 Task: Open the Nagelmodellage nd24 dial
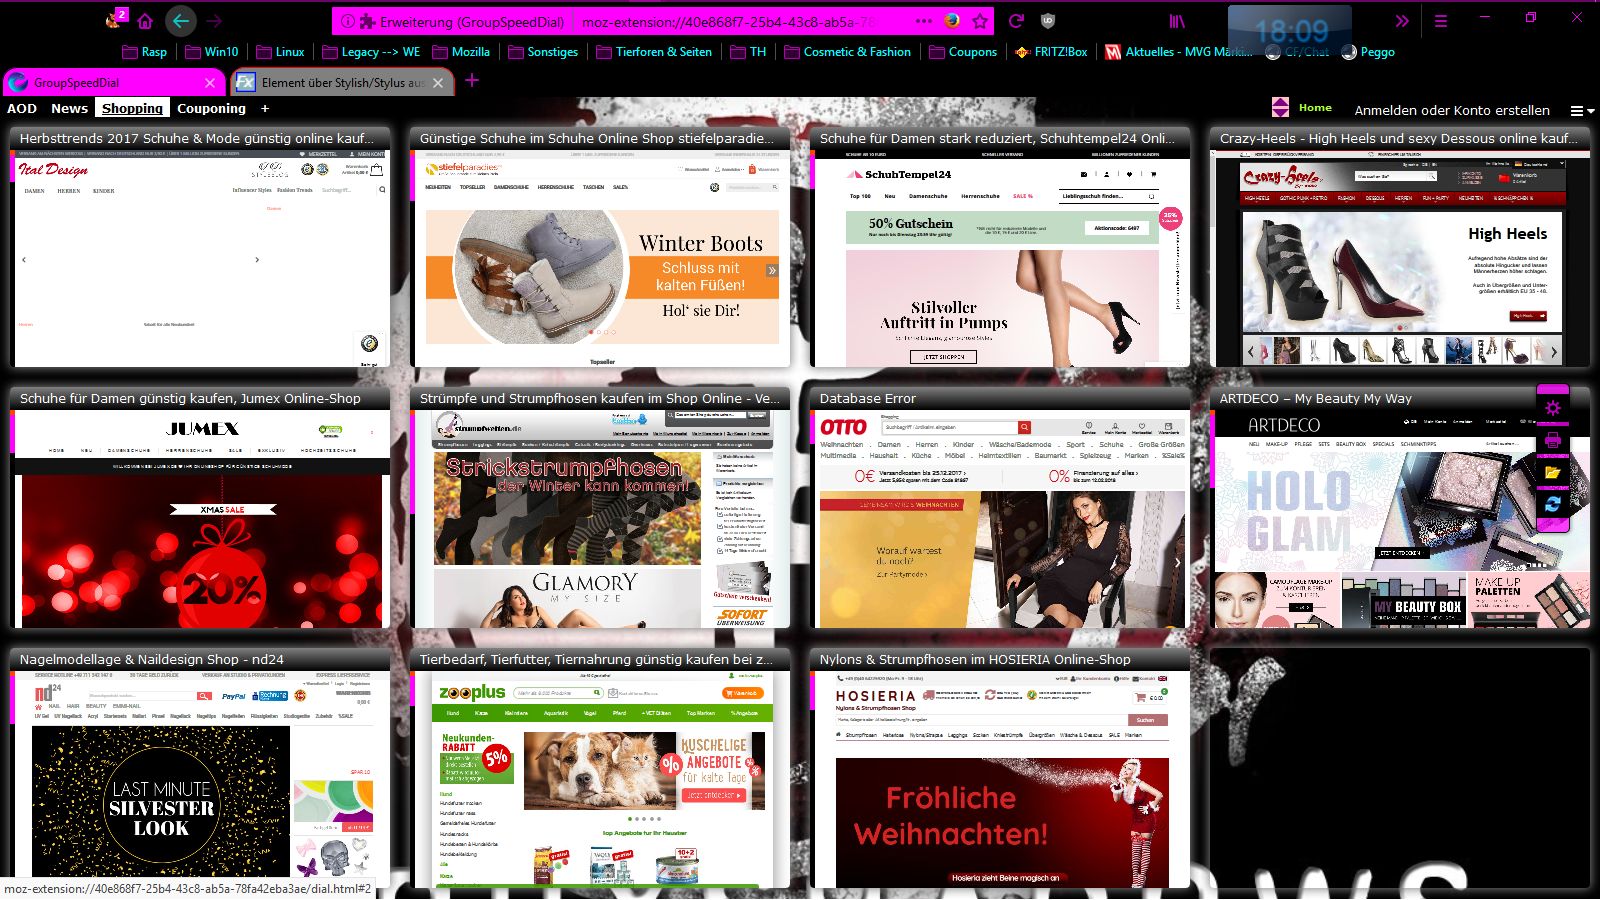(x=200, y=768)
